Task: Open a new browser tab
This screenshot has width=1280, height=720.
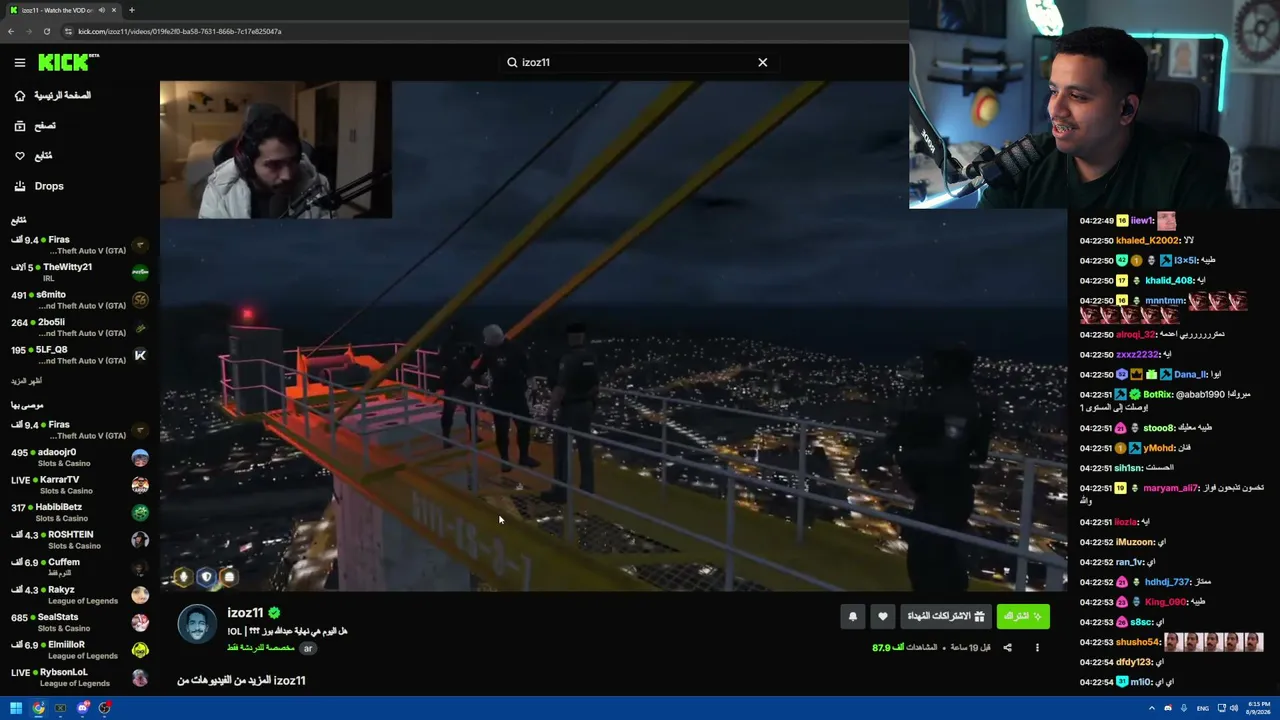Action: 131,10
